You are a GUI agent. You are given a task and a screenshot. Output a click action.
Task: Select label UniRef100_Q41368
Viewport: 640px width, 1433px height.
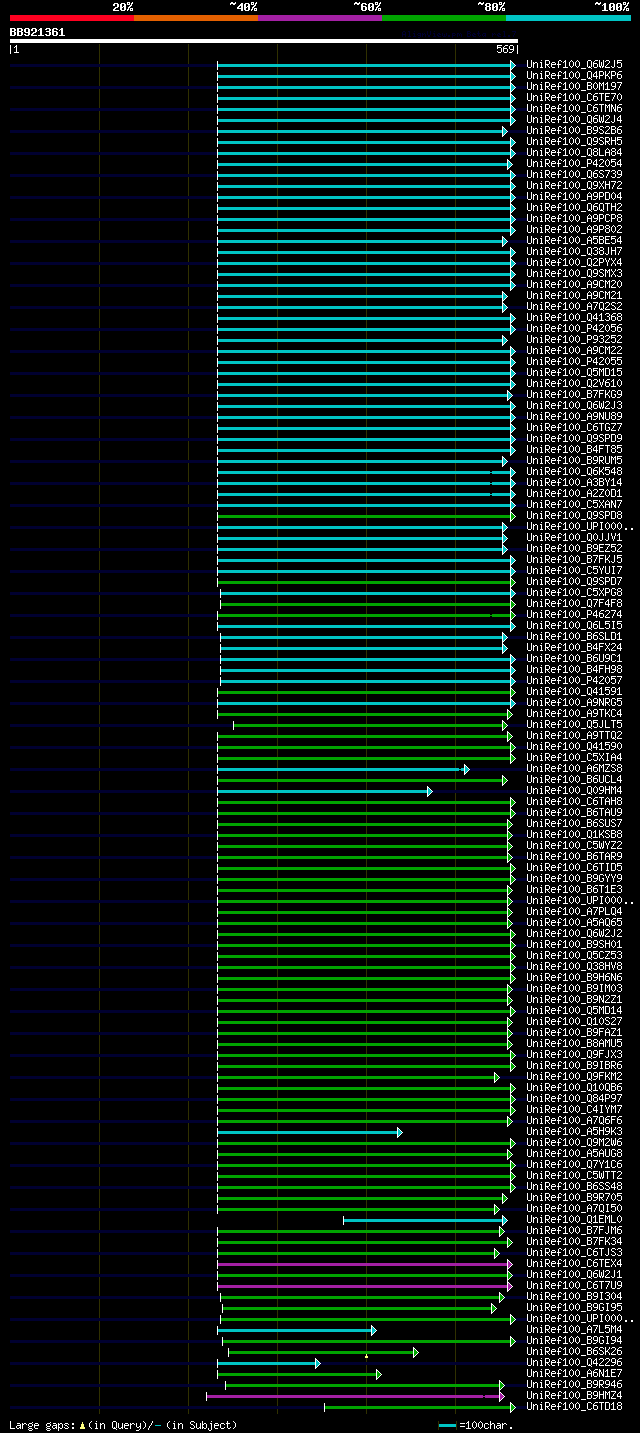(x=574, y=317)
